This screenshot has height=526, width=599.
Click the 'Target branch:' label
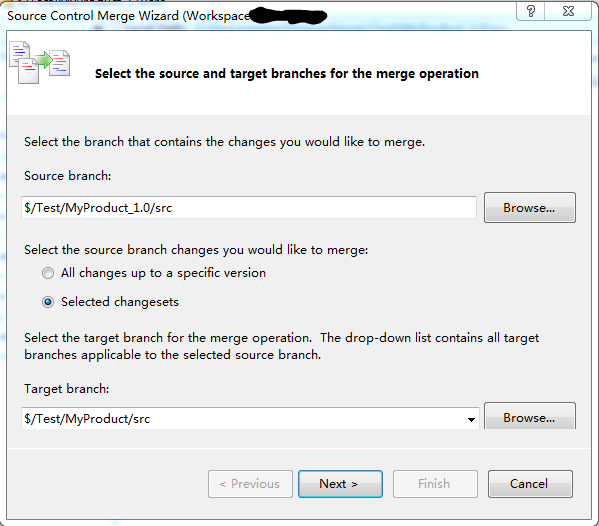[67, 389]
